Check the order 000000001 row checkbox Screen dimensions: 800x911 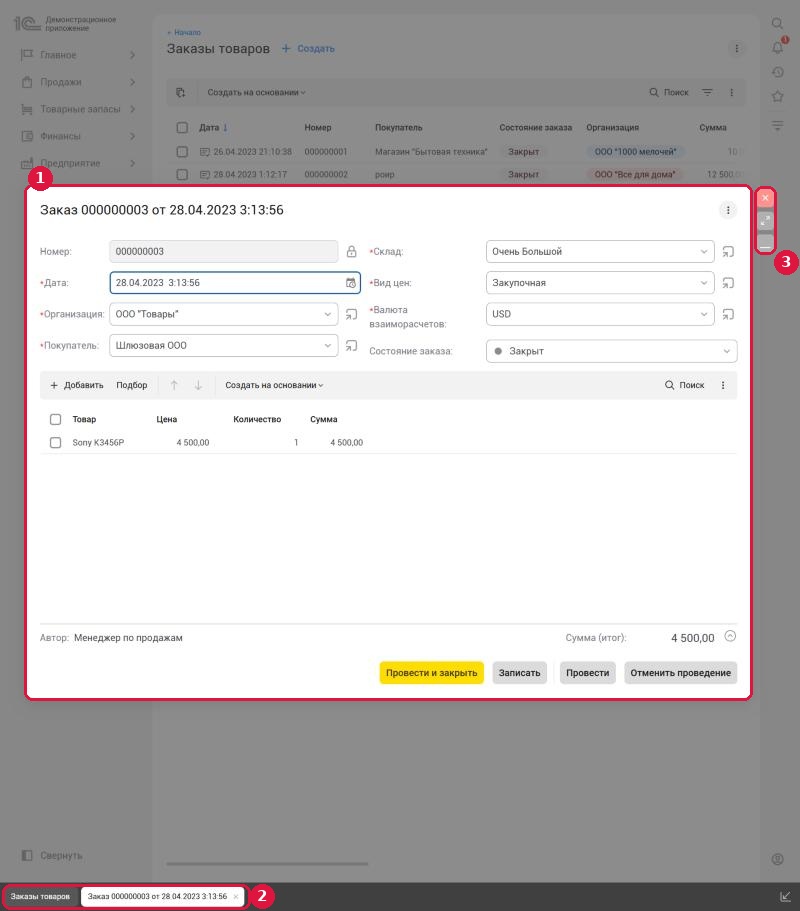(182, 152)
